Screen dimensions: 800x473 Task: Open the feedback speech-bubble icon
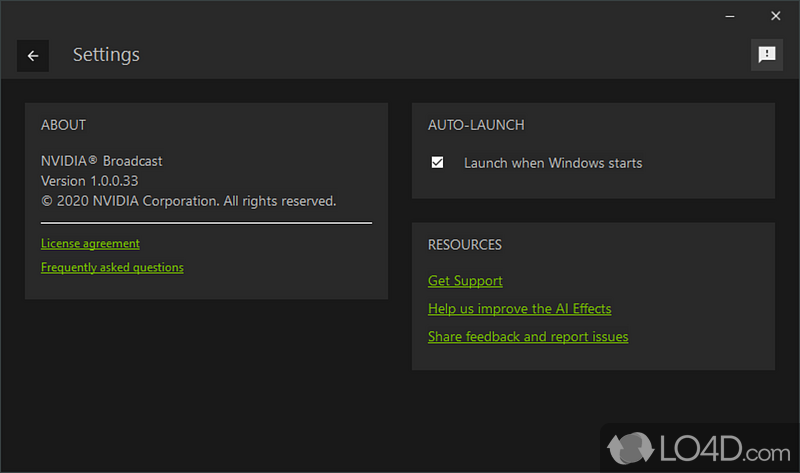(767, 55)
